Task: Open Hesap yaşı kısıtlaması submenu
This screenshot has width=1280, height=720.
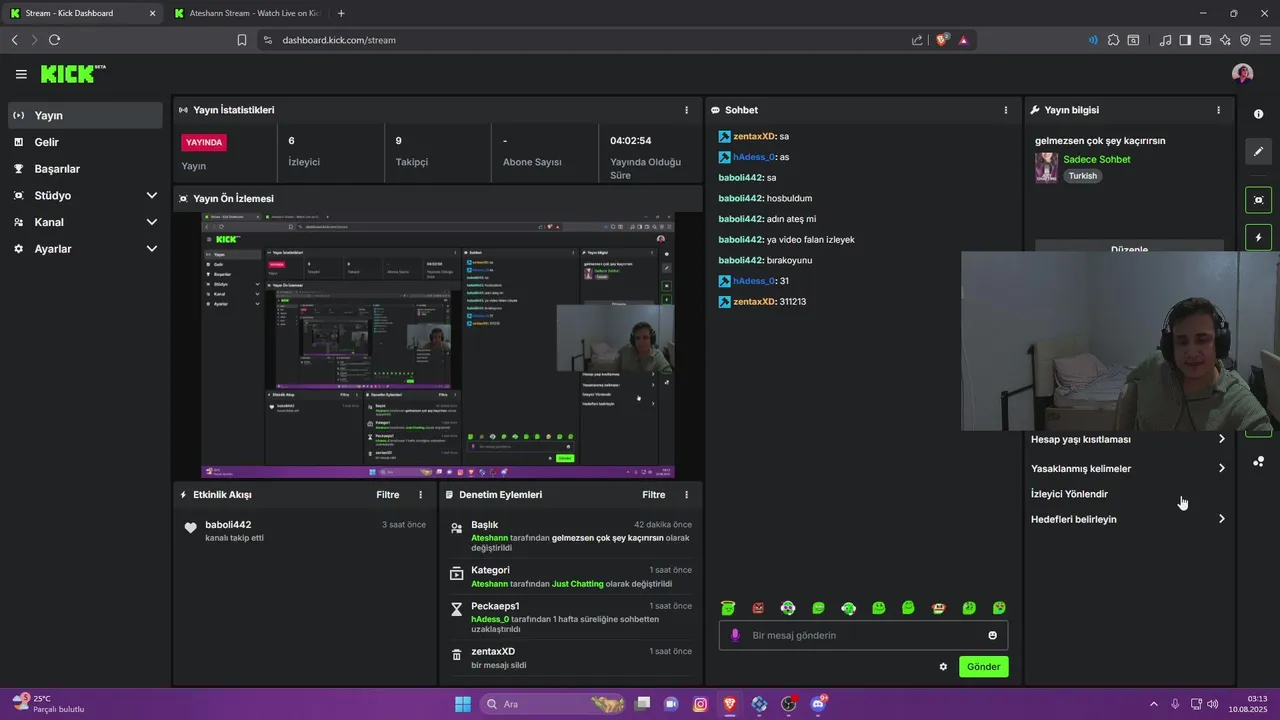Action: click(1128, 439)
